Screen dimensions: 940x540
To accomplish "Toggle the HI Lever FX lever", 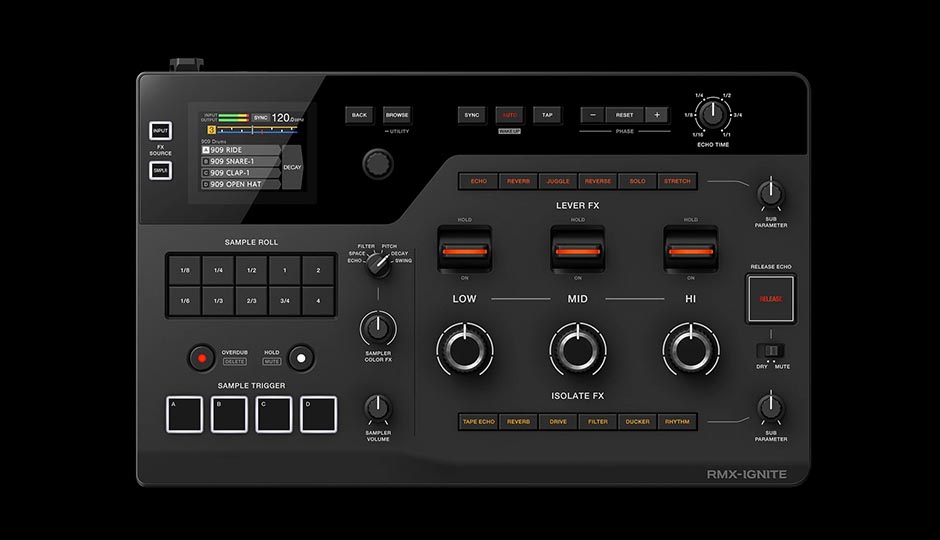I will coord(691,250).
